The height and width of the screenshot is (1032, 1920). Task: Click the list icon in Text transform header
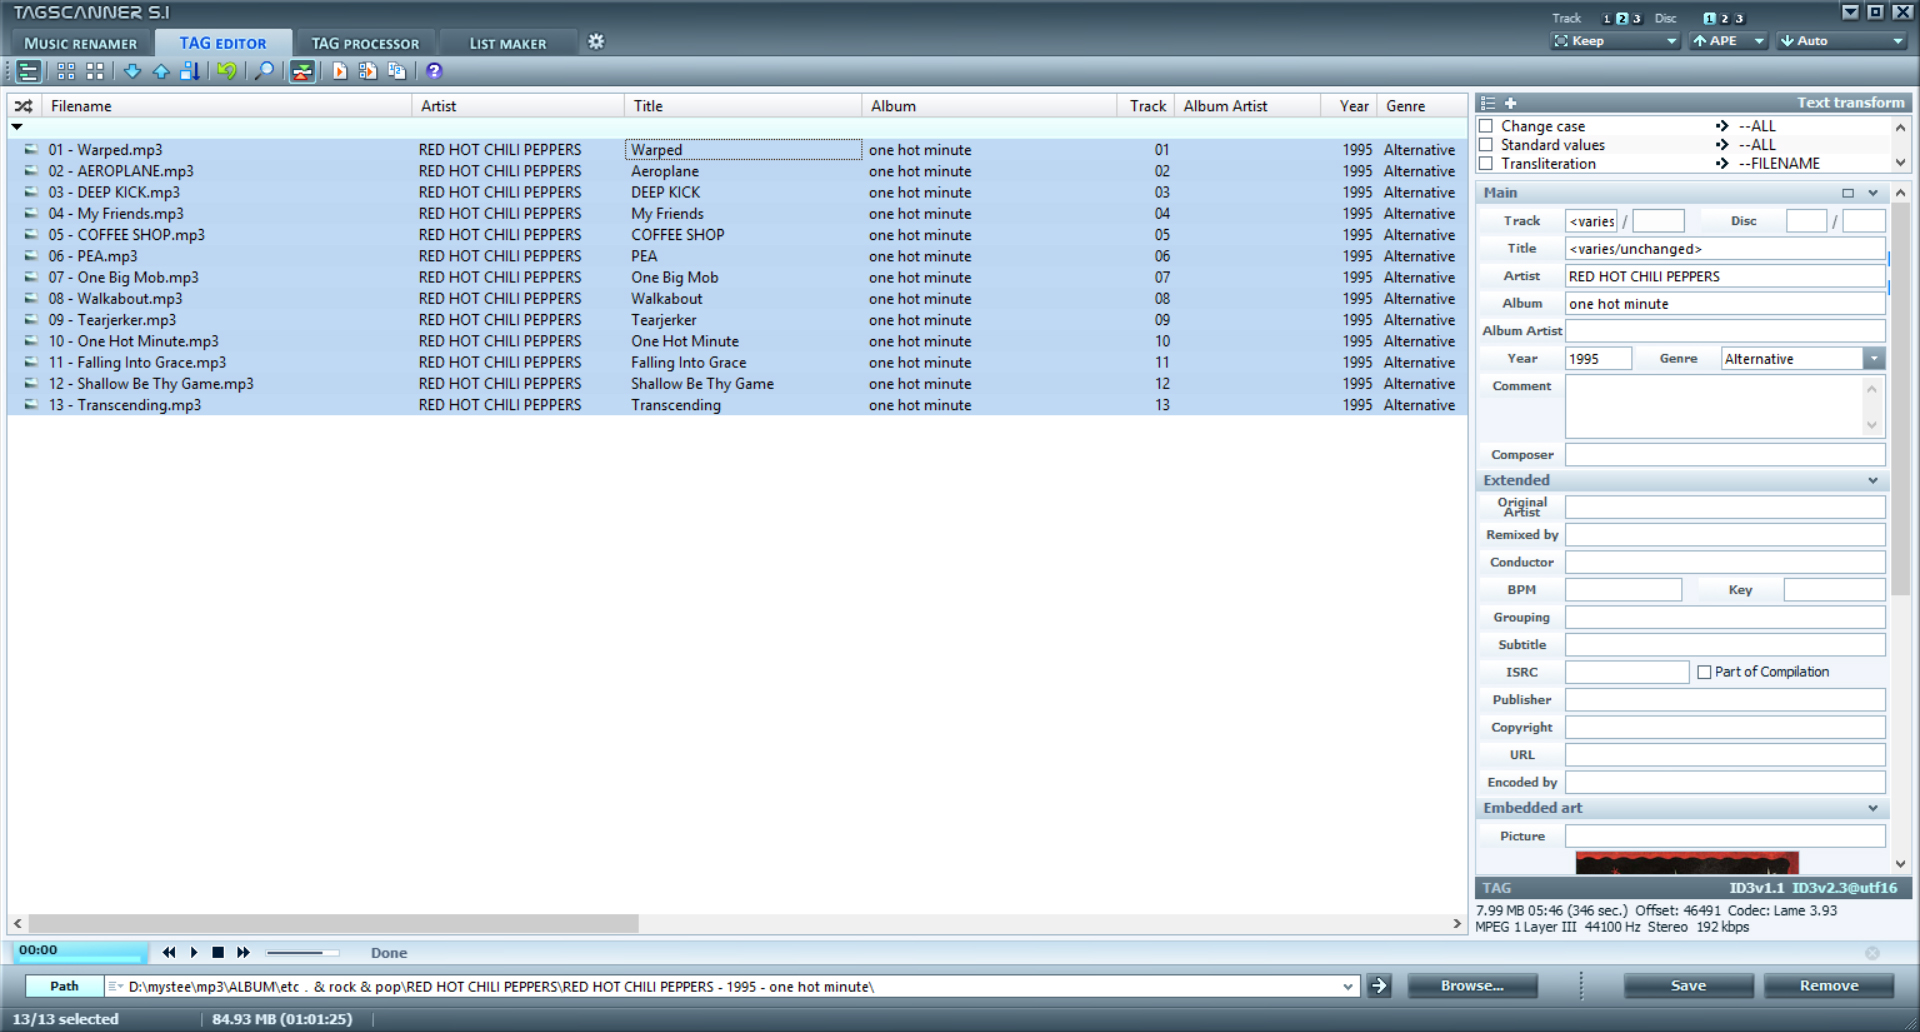coord(1488,103)
